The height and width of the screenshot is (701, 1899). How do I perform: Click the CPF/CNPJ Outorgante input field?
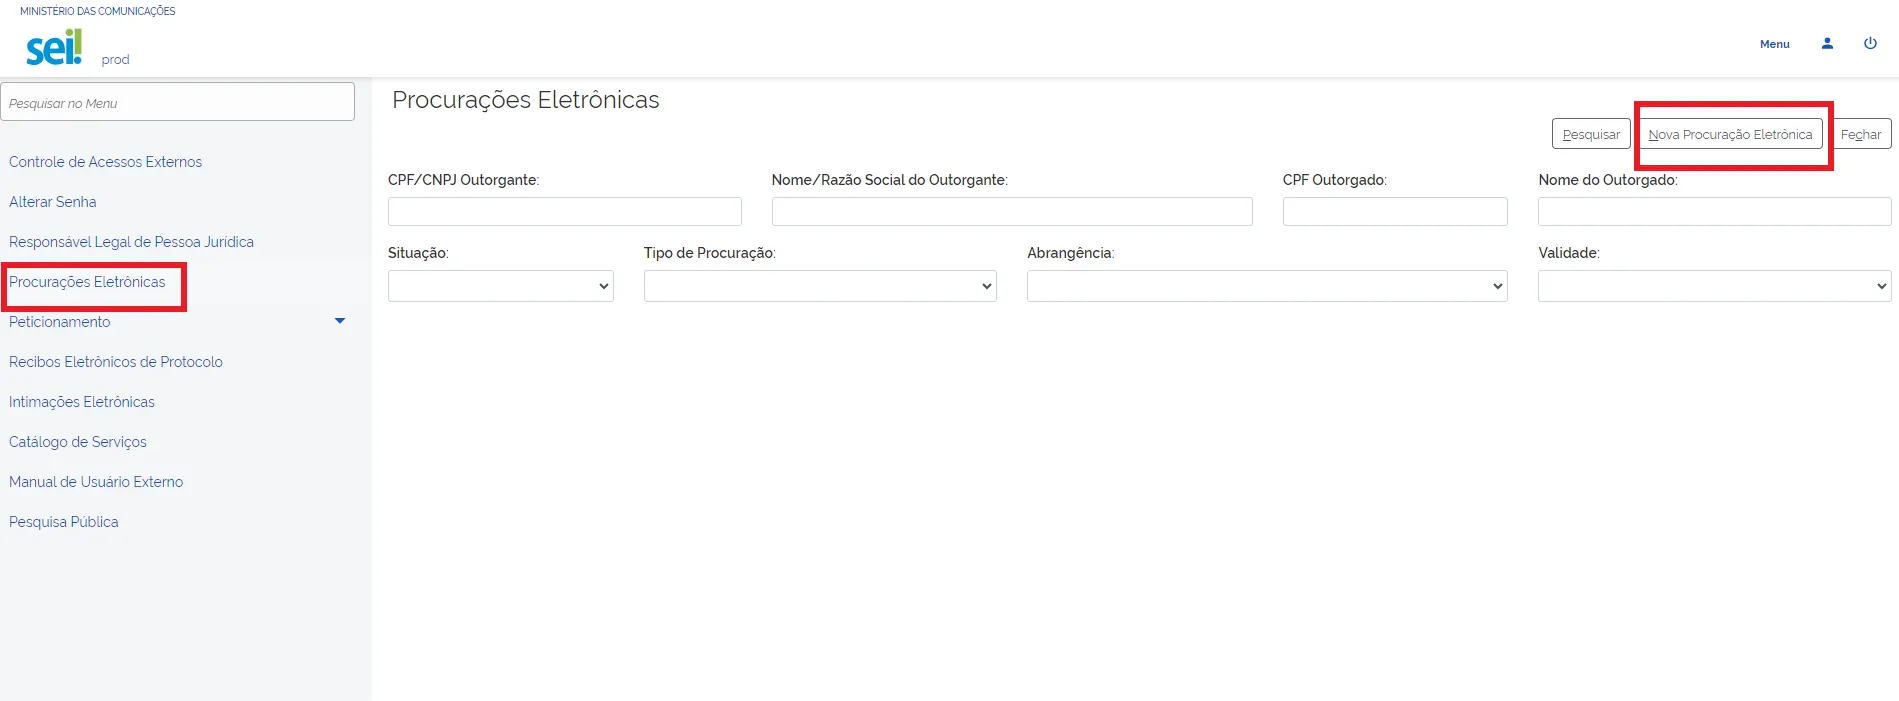click(564, 211)
